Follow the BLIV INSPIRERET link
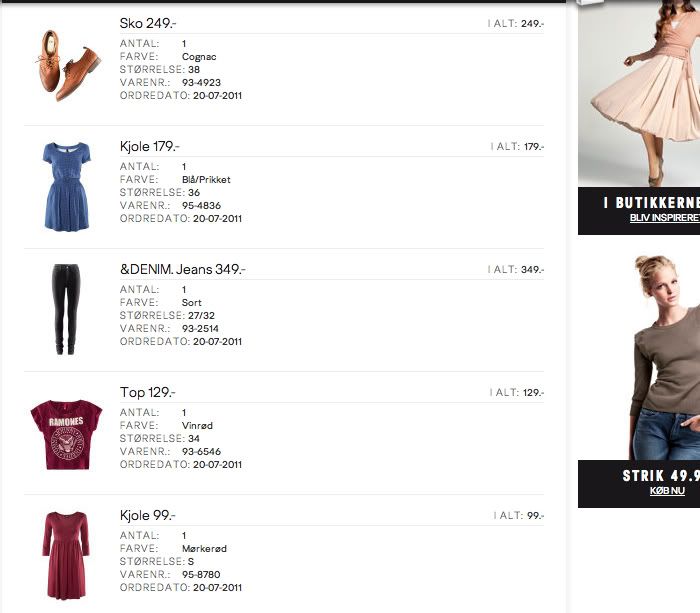Viewport: 700px width, 613px height. [x=665, y=218]
